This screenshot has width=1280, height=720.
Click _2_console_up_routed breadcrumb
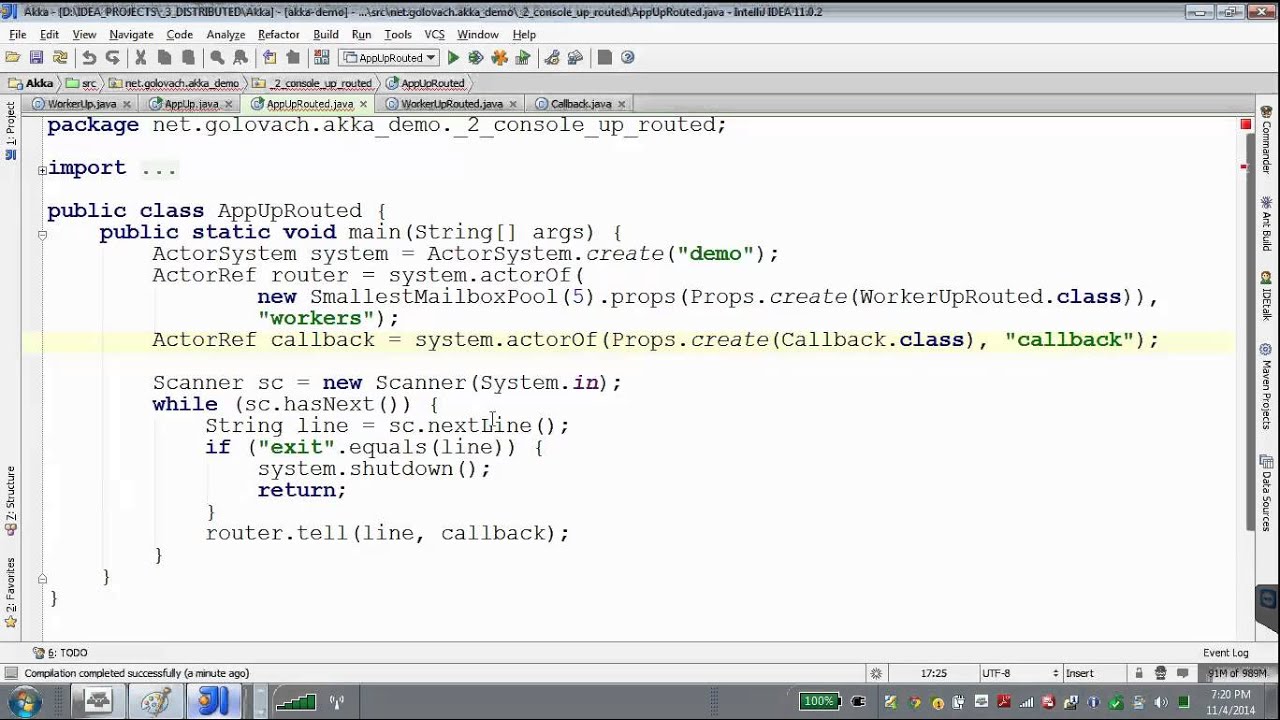313,83
